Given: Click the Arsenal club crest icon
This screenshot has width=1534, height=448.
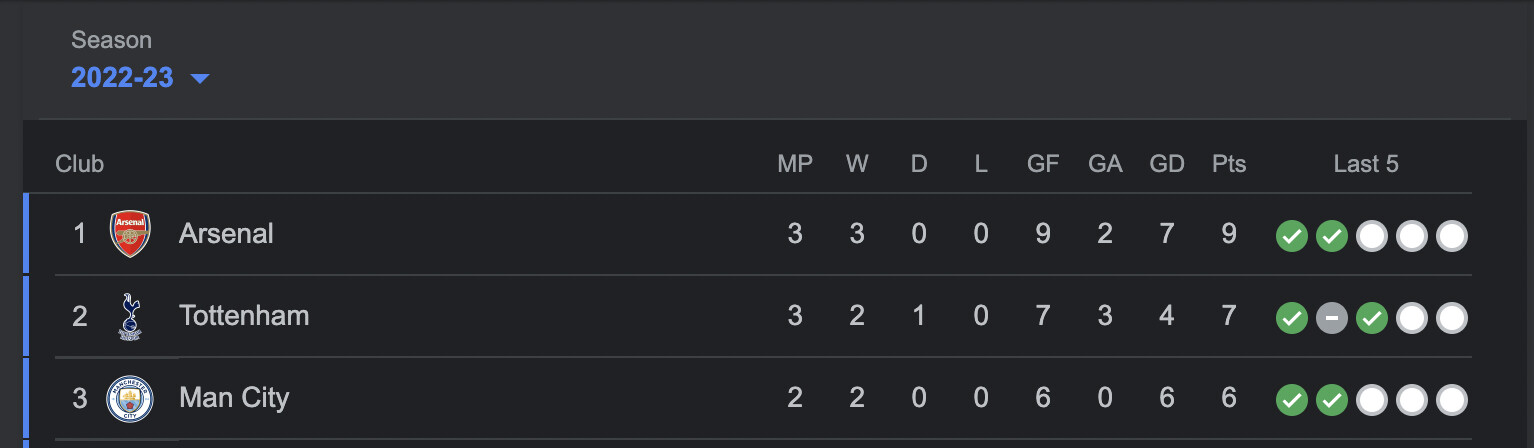Looking at the screenshot, I should pyautogui.click(x=130, y=234).
